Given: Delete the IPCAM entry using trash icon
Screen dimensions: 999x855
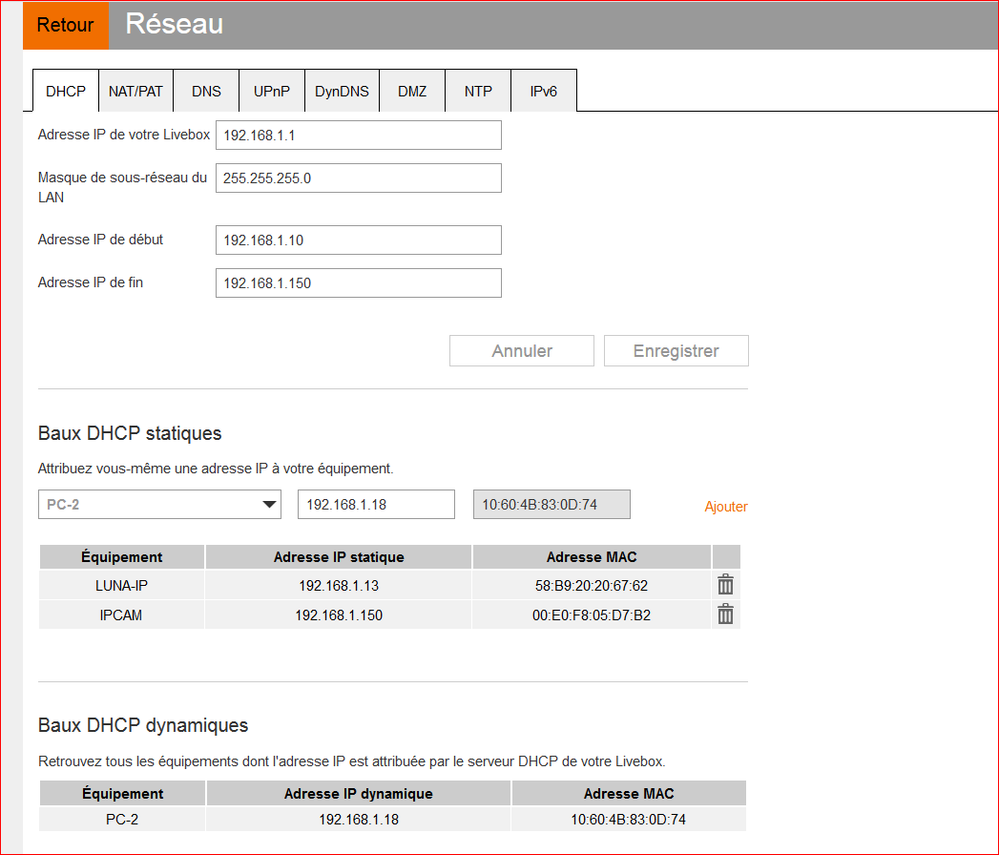Looking at the screenshot, I should [725, 615].
